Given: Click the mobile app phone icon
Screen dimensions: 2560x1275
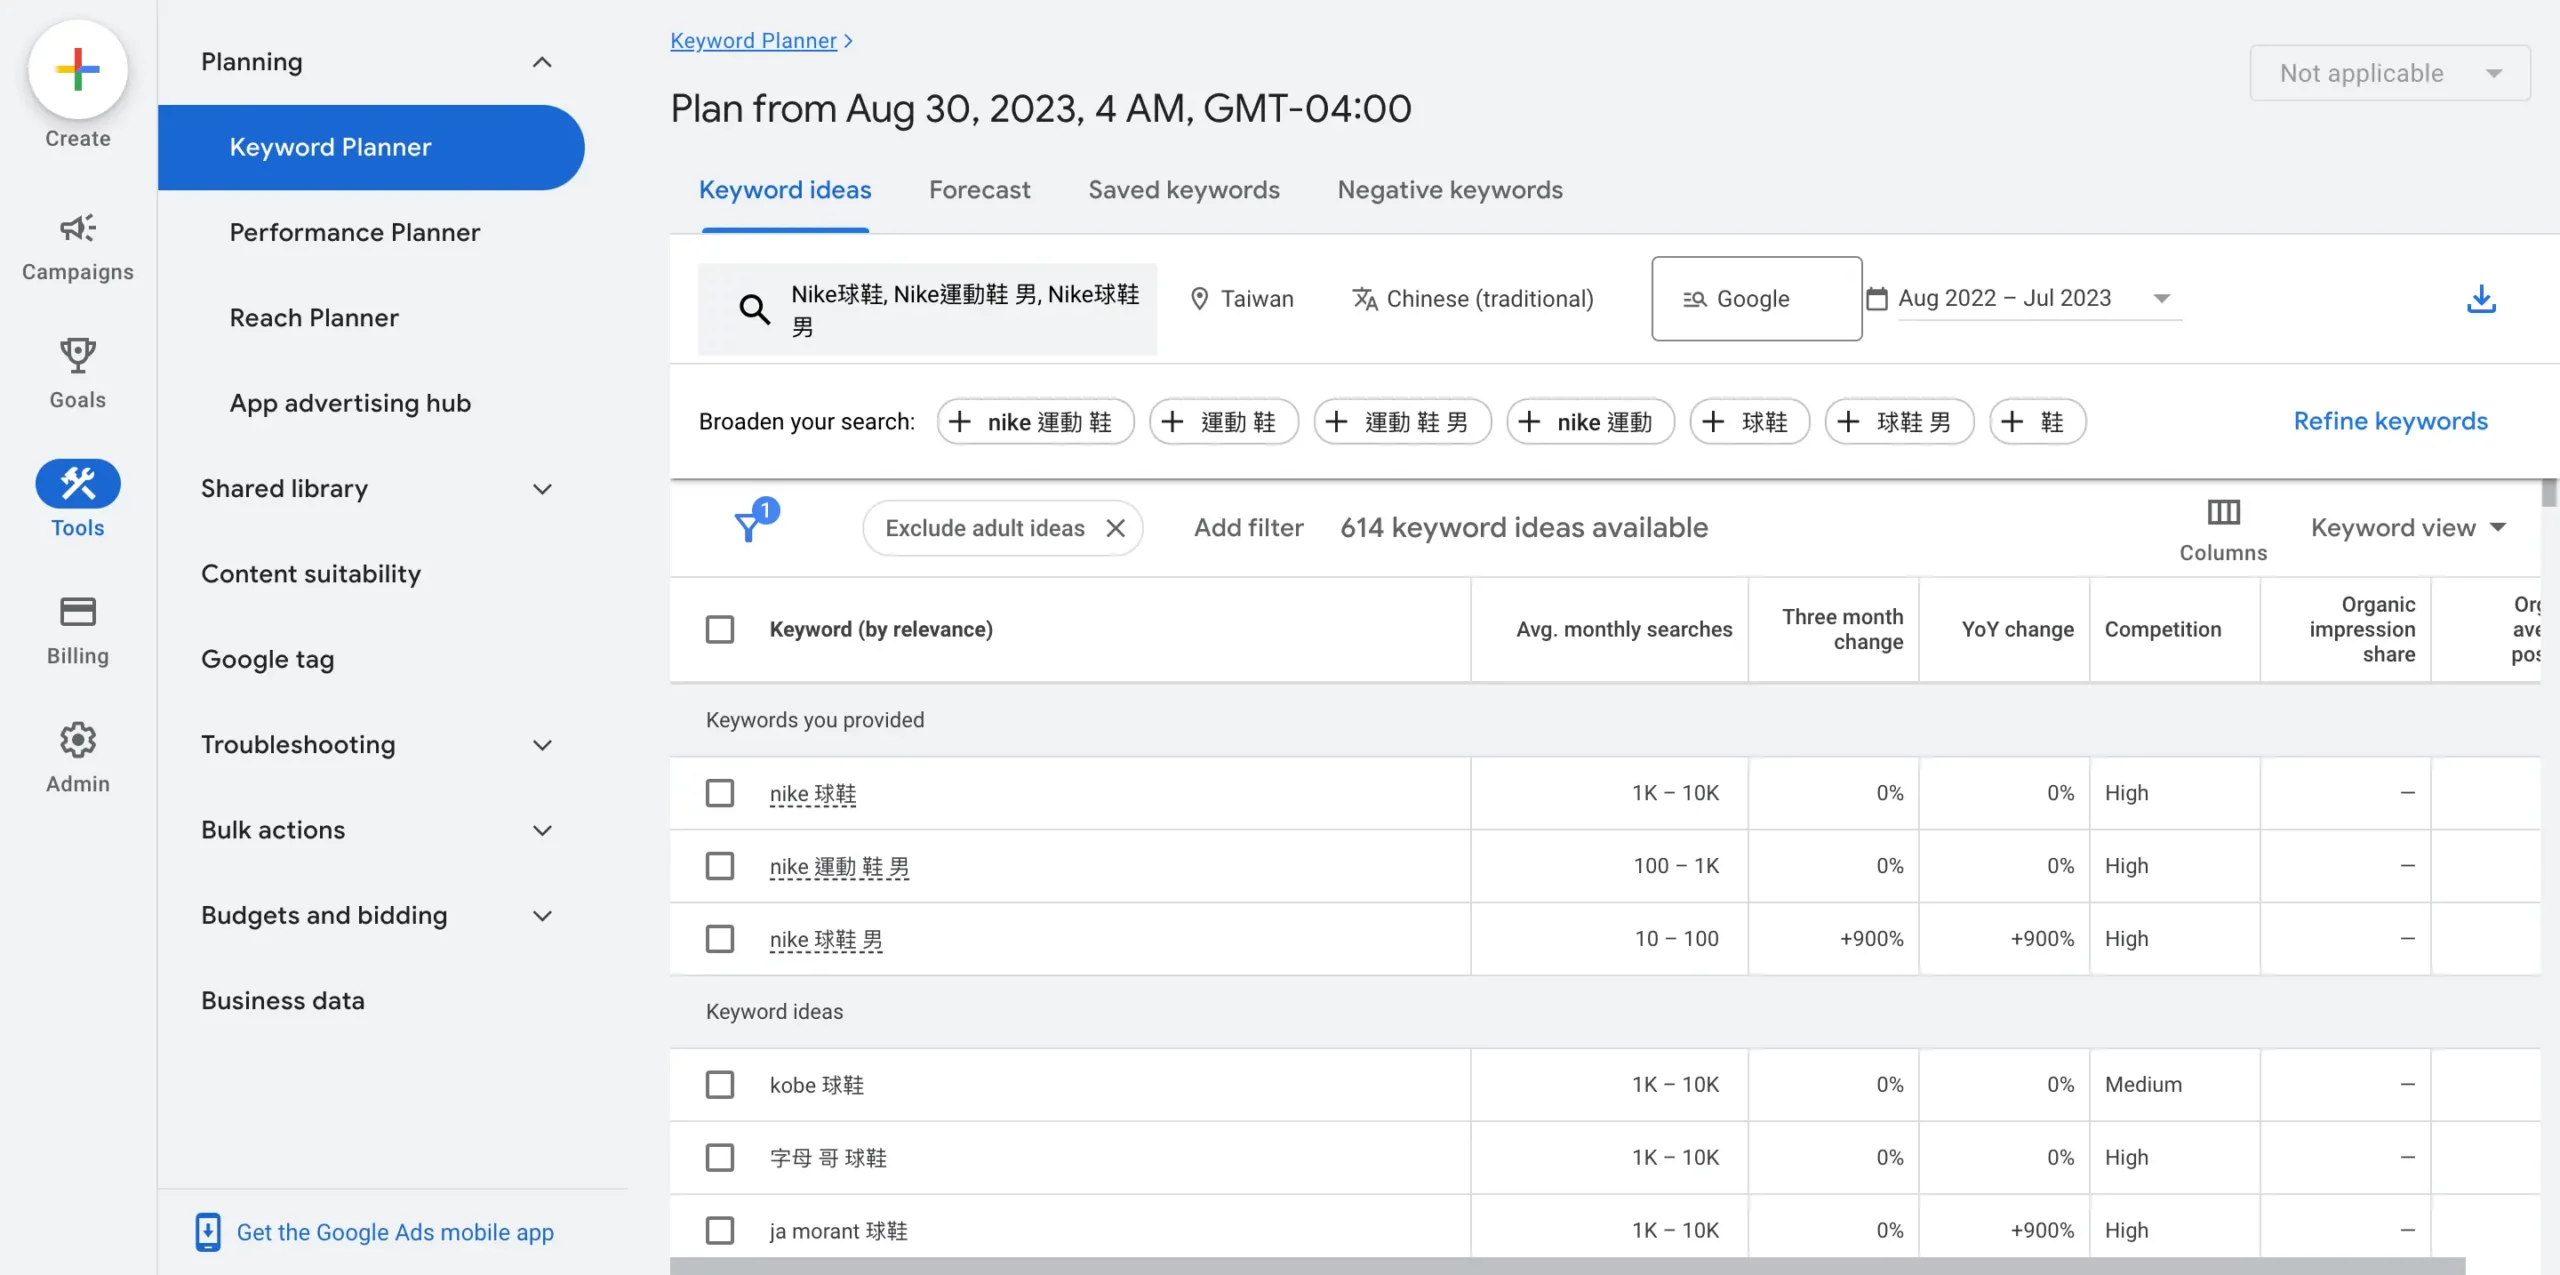Looking at the screenshot, I should 208,1232.
